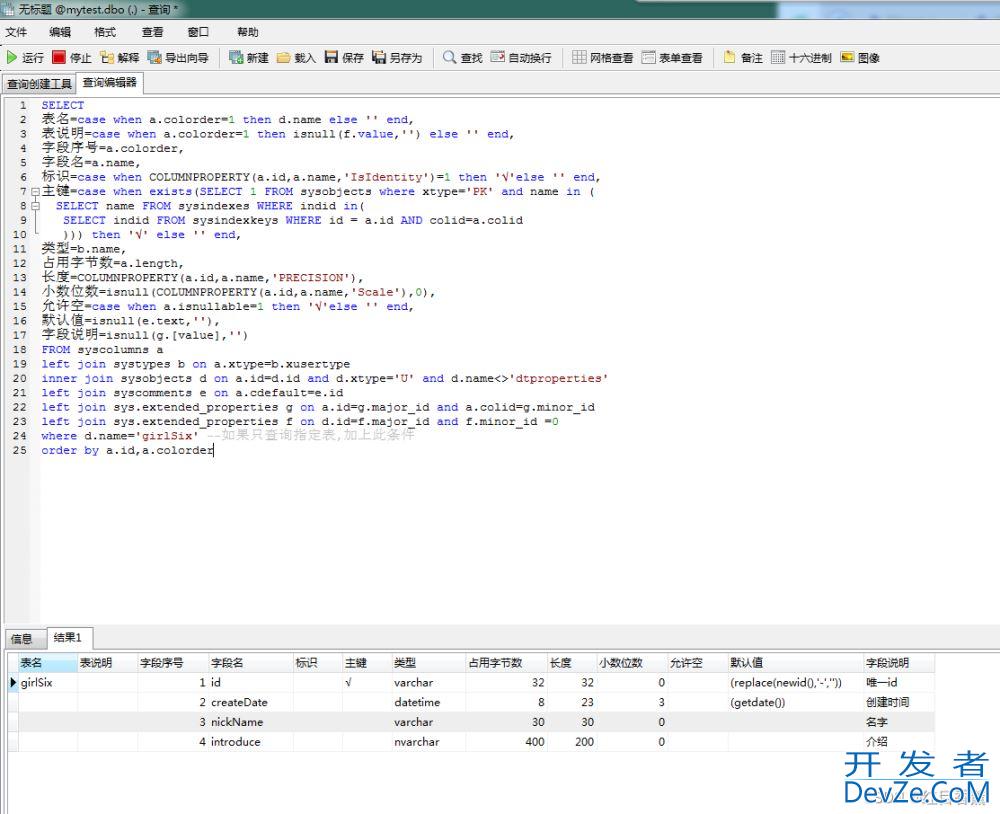
Task: Open the 窗口 menu
Action: tap(198, 32)
